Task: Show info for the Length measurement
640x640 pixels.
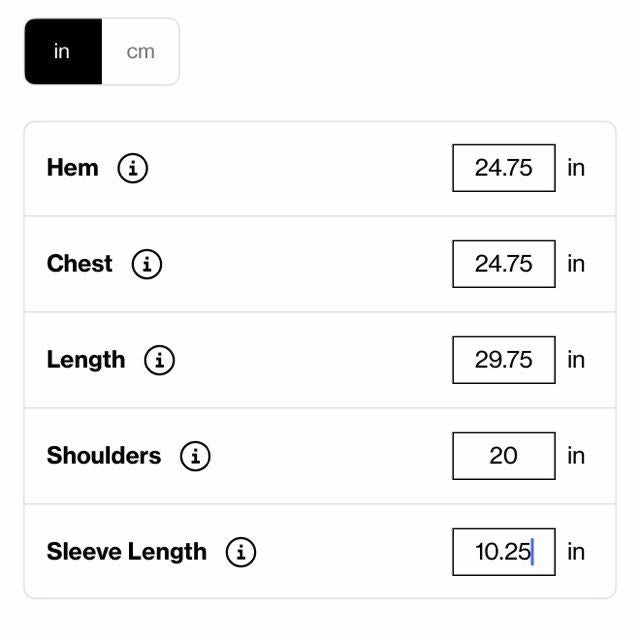Action: [160, 360]
